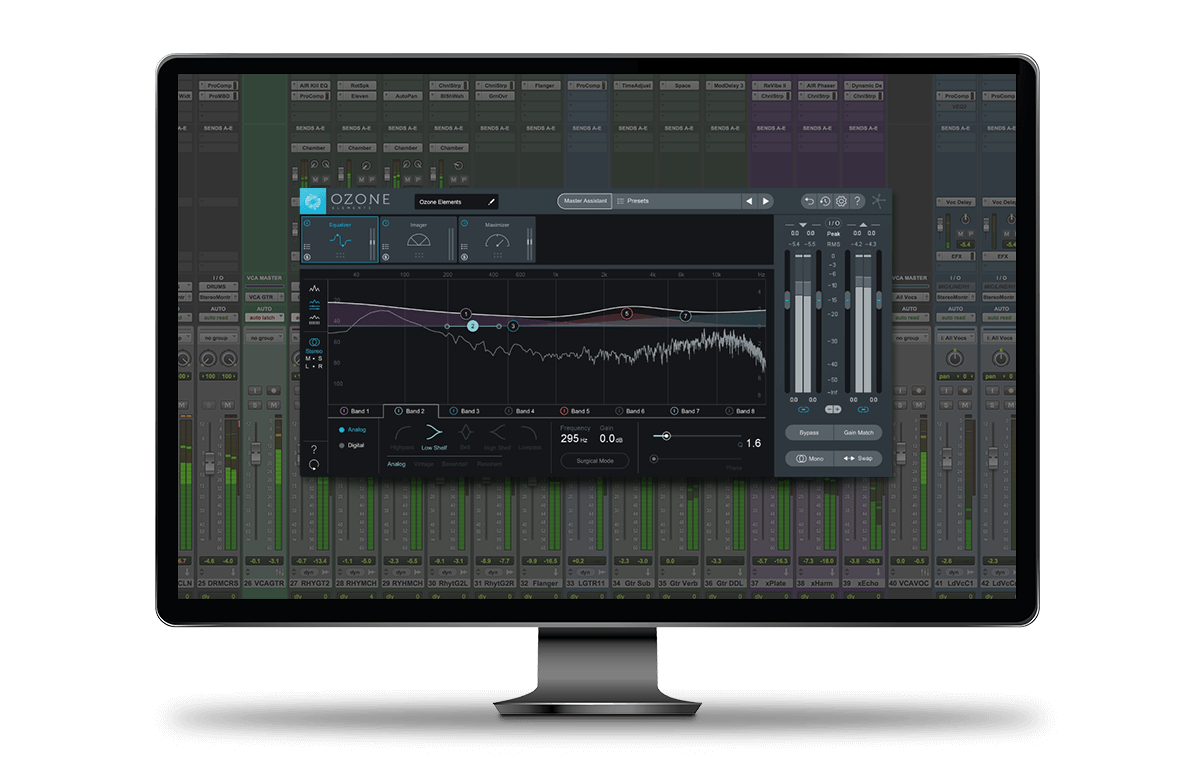The width and height of the screenshot is (1196, 759).
Task: Solo the Equalizer module
Action: point(307,257)
